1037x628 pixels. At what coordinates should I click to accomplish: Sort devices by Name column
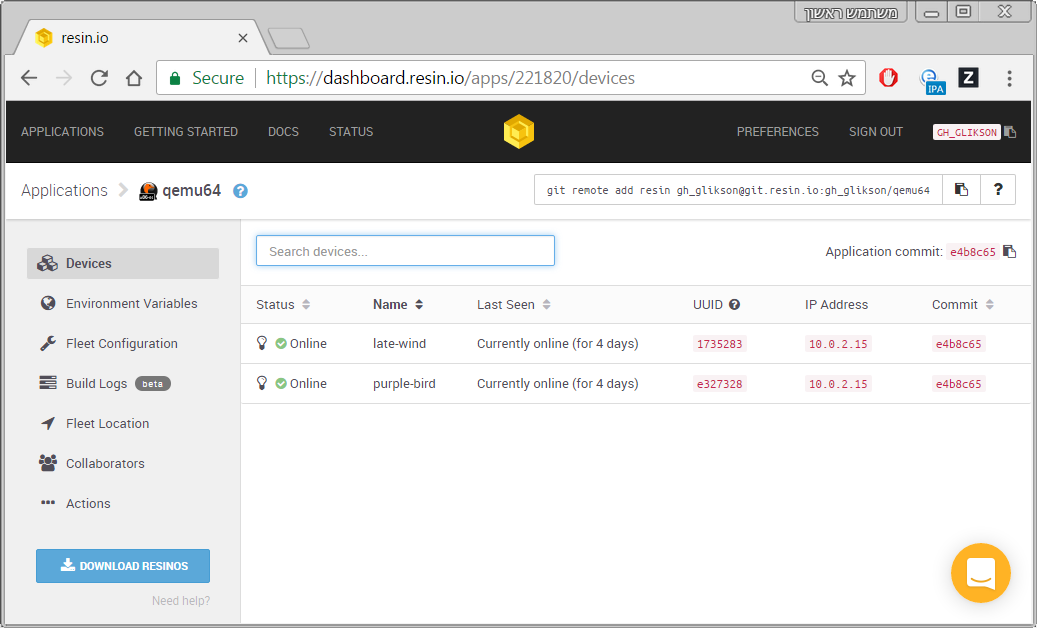point(397,305)
